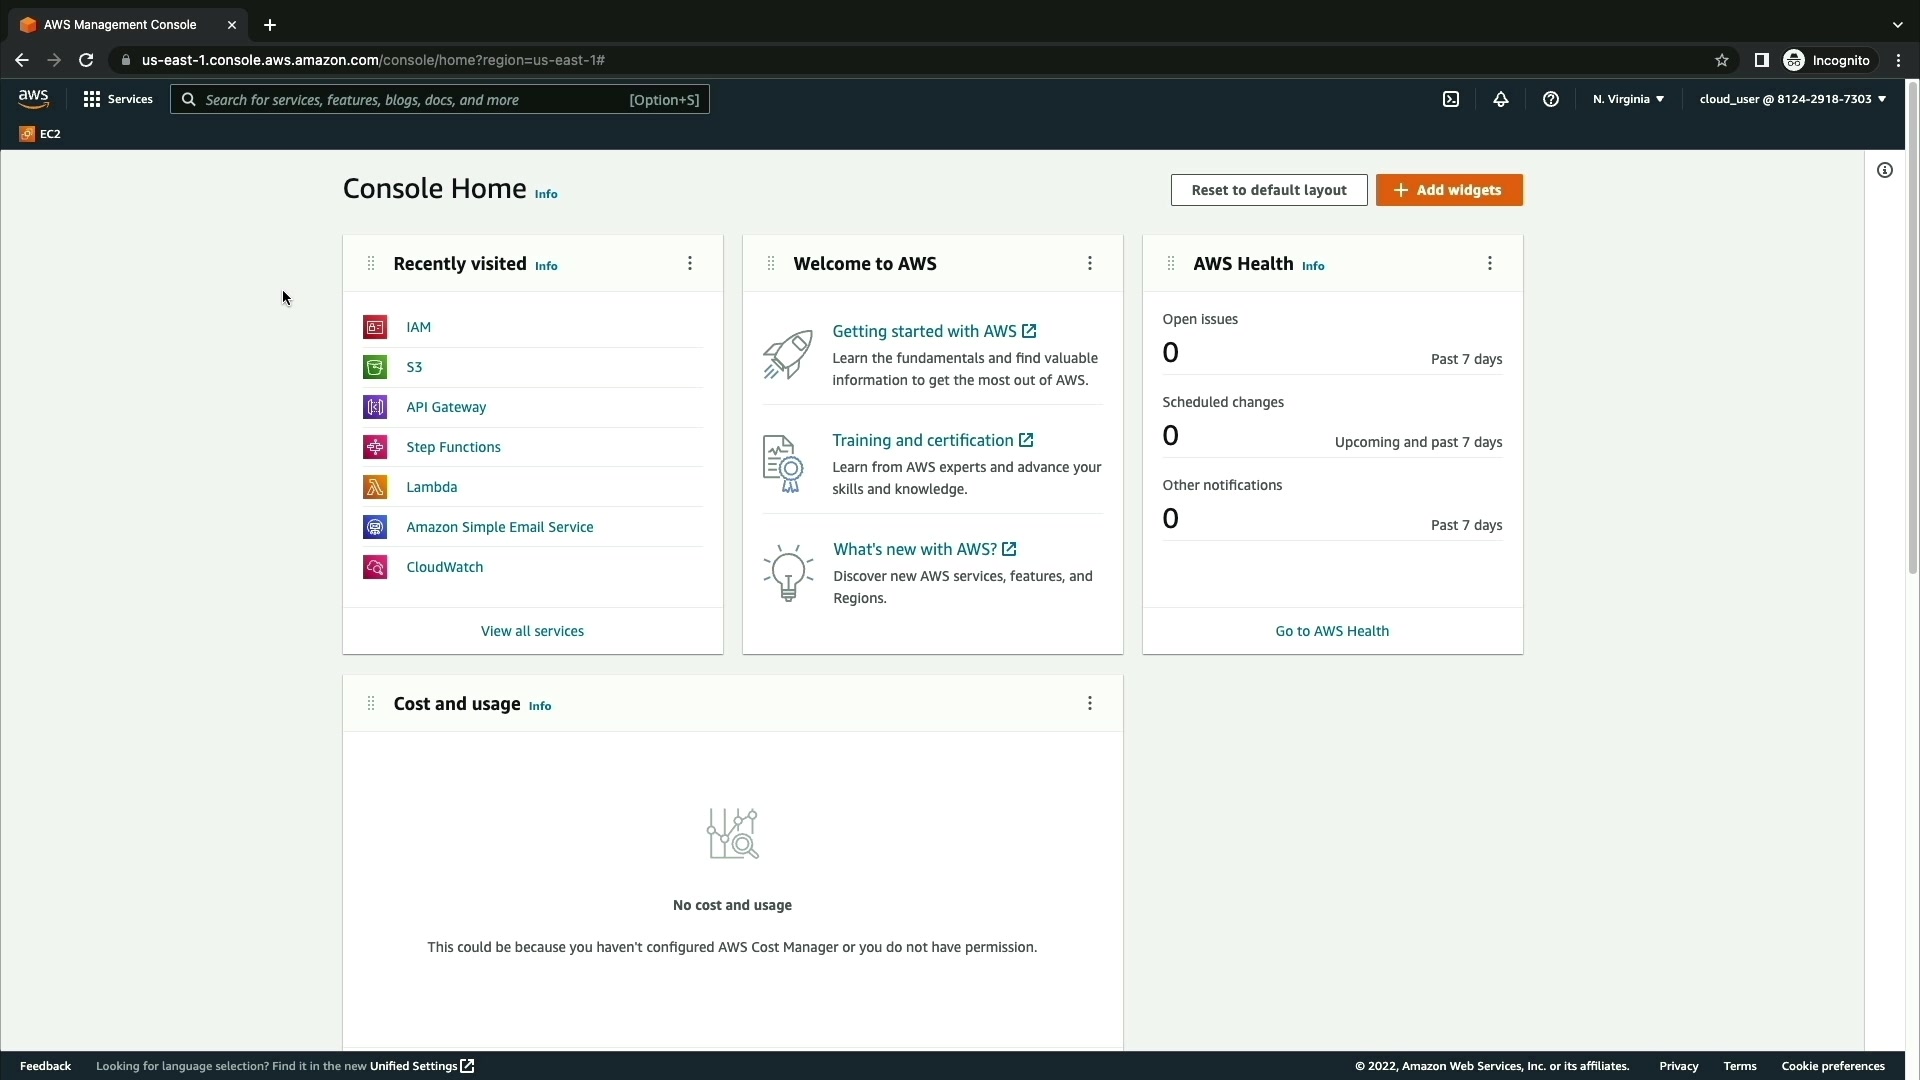Open the EC2 favorites bar shortcut

[40, 134]
